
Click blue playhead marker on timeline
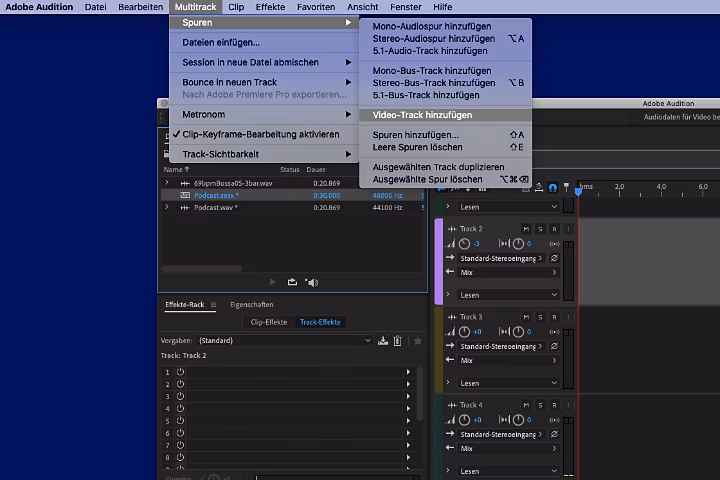(579, 192)
